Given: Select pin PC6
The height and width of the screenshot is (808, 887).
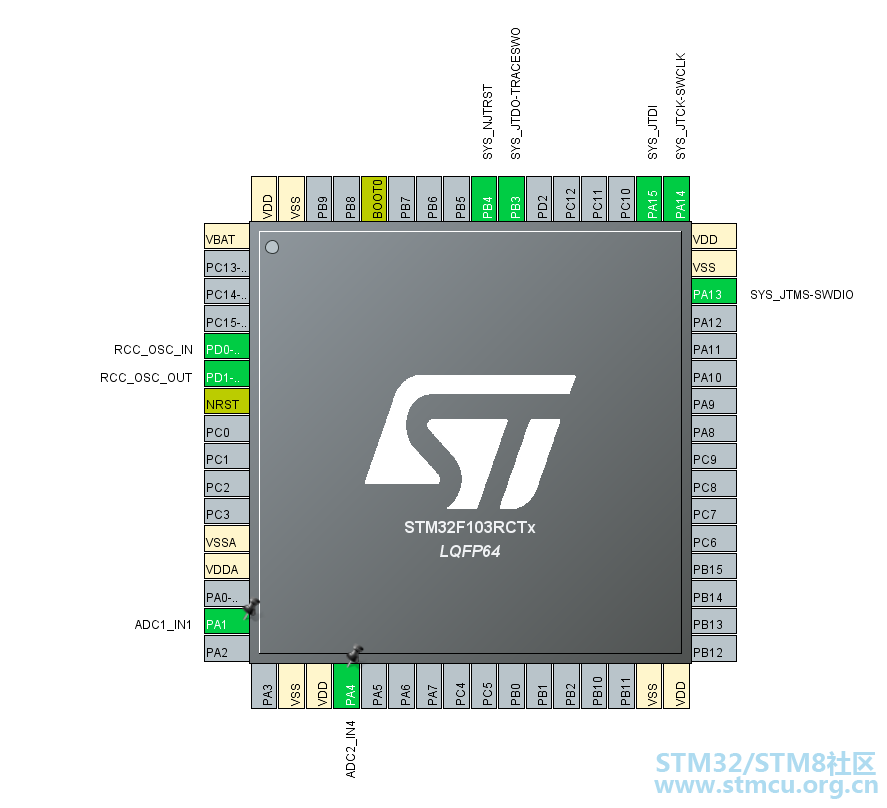Looking at the screenshot, I should [714, 539].
